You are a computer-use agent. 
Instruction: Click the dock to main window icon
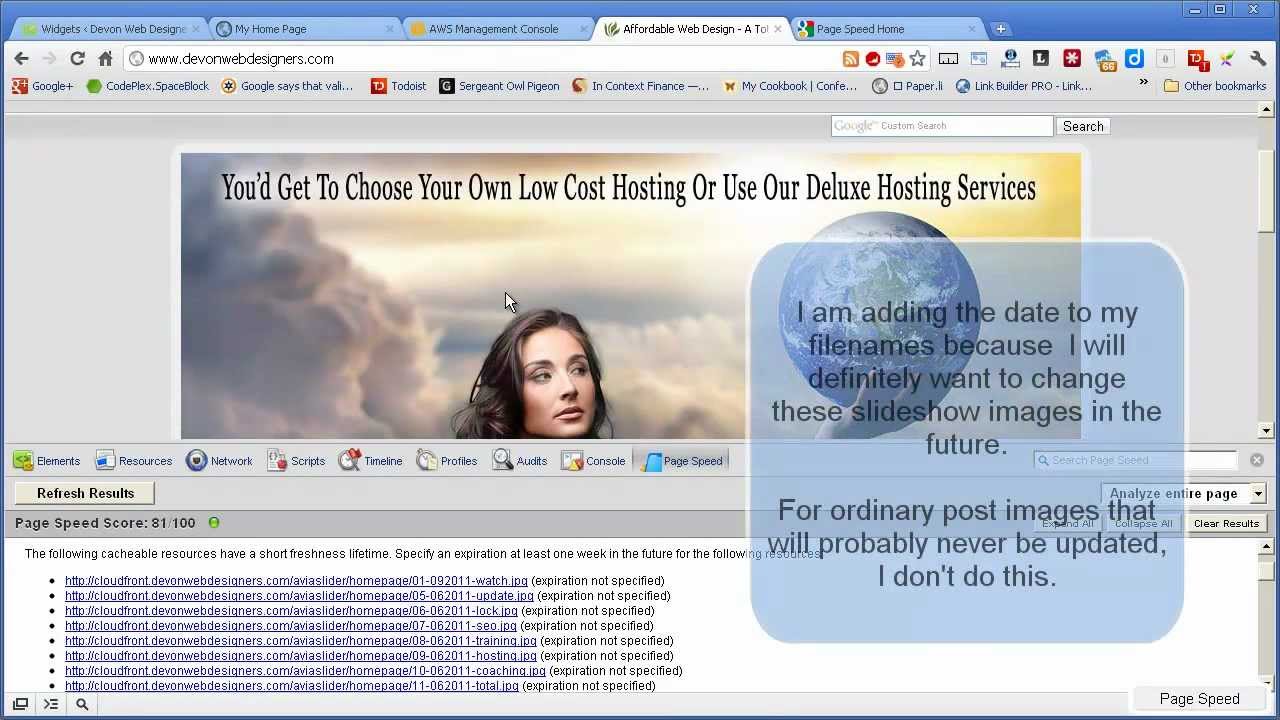pyautogui.click(x=20, y=704)
